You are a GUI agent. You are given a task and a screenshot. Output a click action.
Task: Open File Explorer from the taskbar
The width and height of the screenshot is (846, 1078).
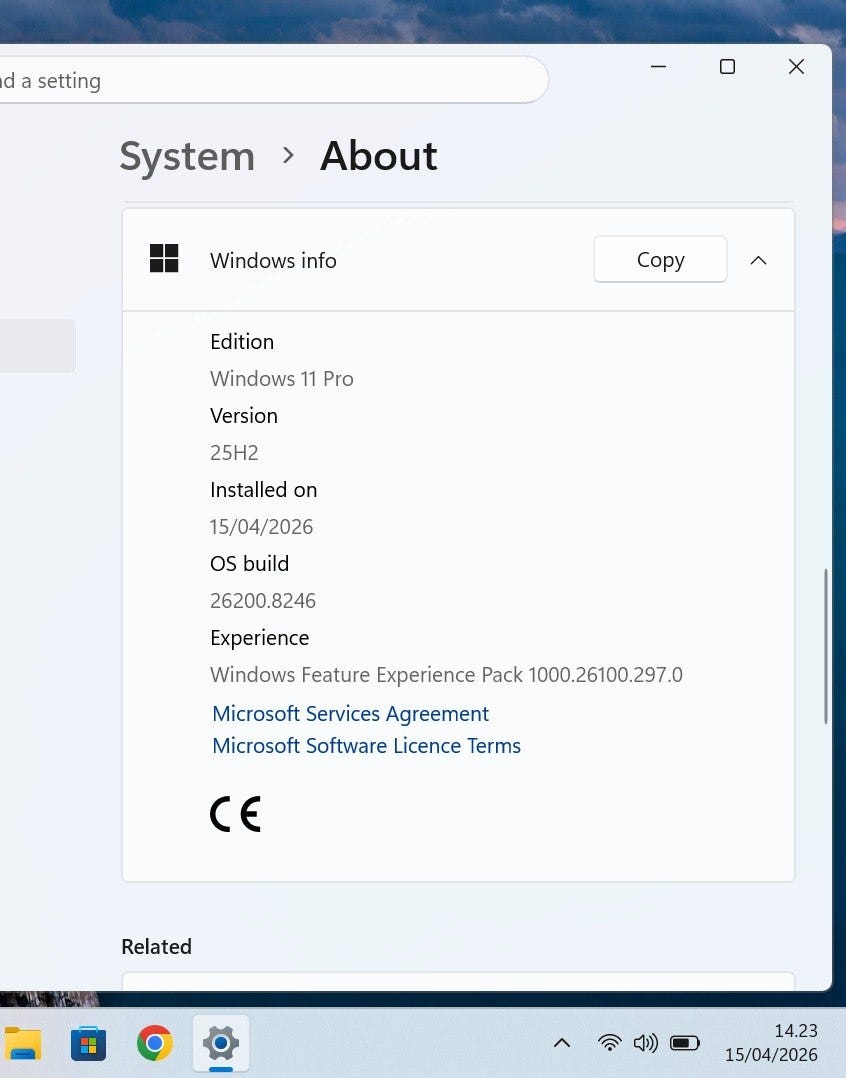[x=22, y=1044]
